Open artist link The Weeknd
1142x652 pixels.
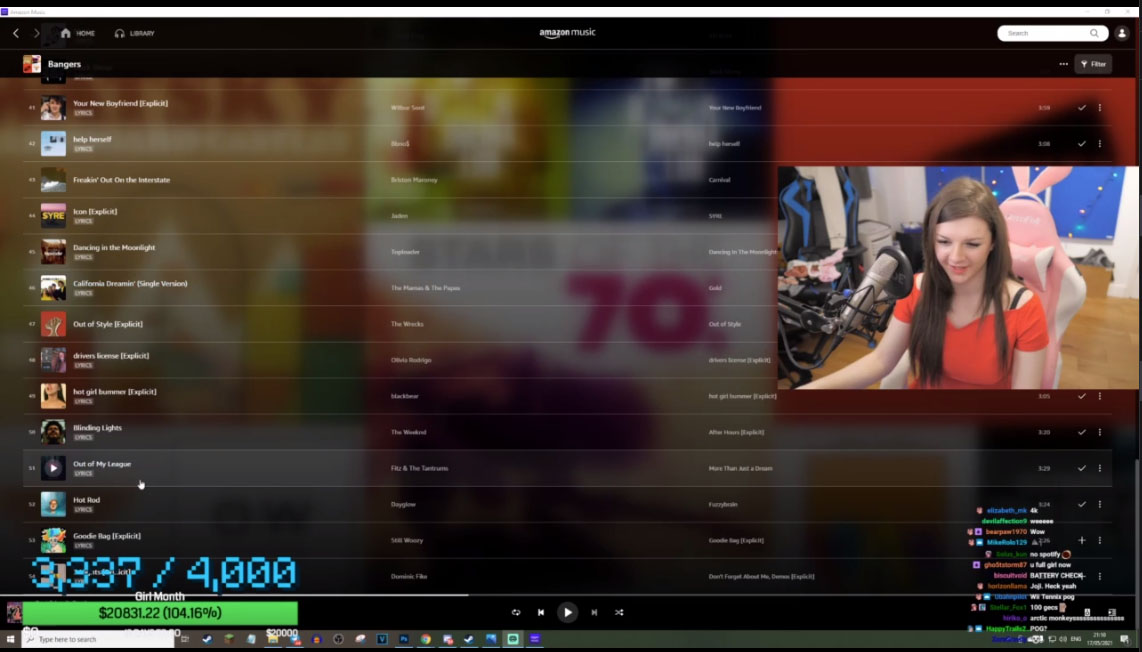[x=409, y=432]
